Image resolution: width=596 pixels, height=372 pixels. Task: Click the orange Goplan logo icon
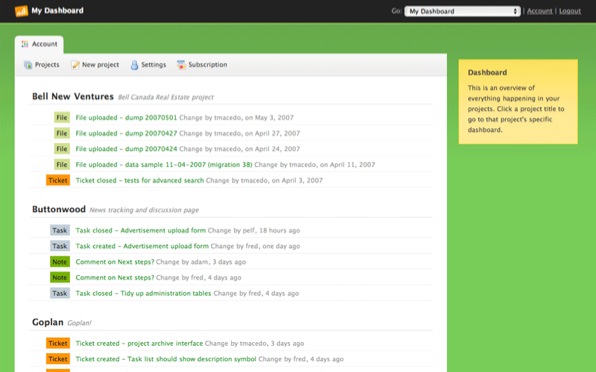click(x=21, y=11)
